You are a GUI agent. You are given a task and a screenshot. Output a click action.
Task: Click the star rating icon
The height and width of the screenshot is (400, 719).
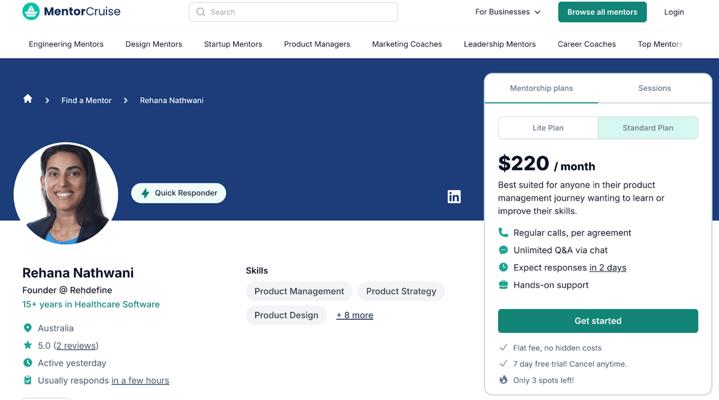[28, 345]
